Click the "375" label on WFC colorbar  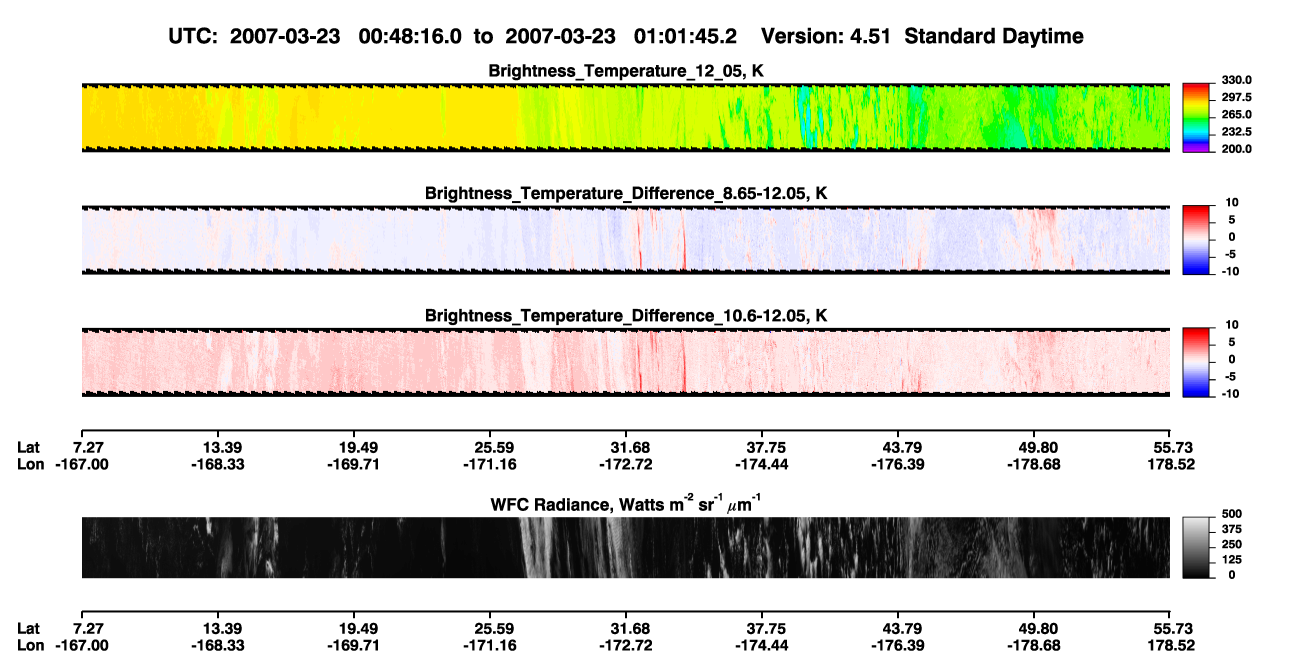[x=1233, y=529]
